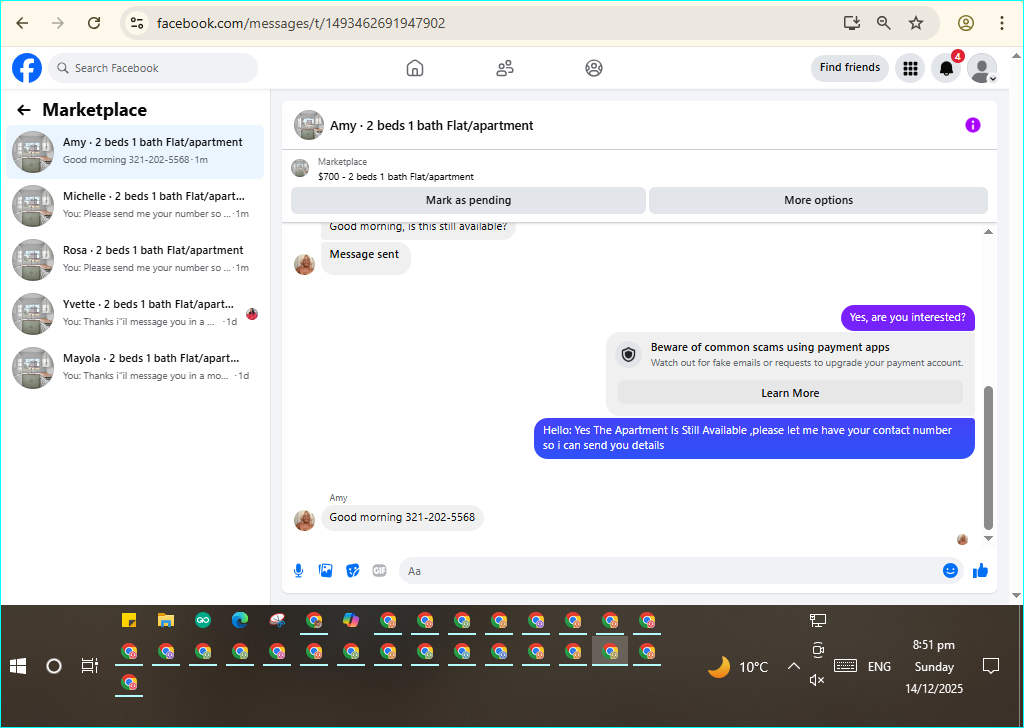Click the zoom magnifier icon in the address bar
This screenshot has width=1024, height=728.
pyautogui.click(x=884, y=23)
